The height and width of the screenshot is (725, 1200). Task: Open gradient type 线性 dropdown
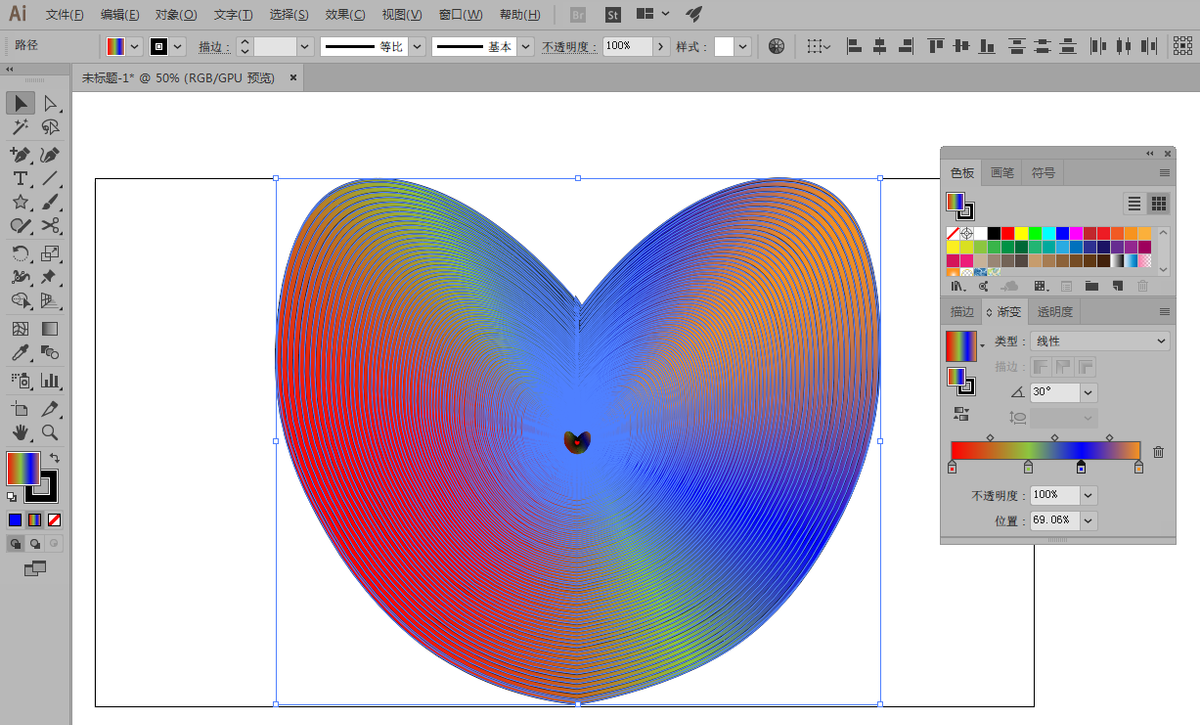pos(1099,341)
